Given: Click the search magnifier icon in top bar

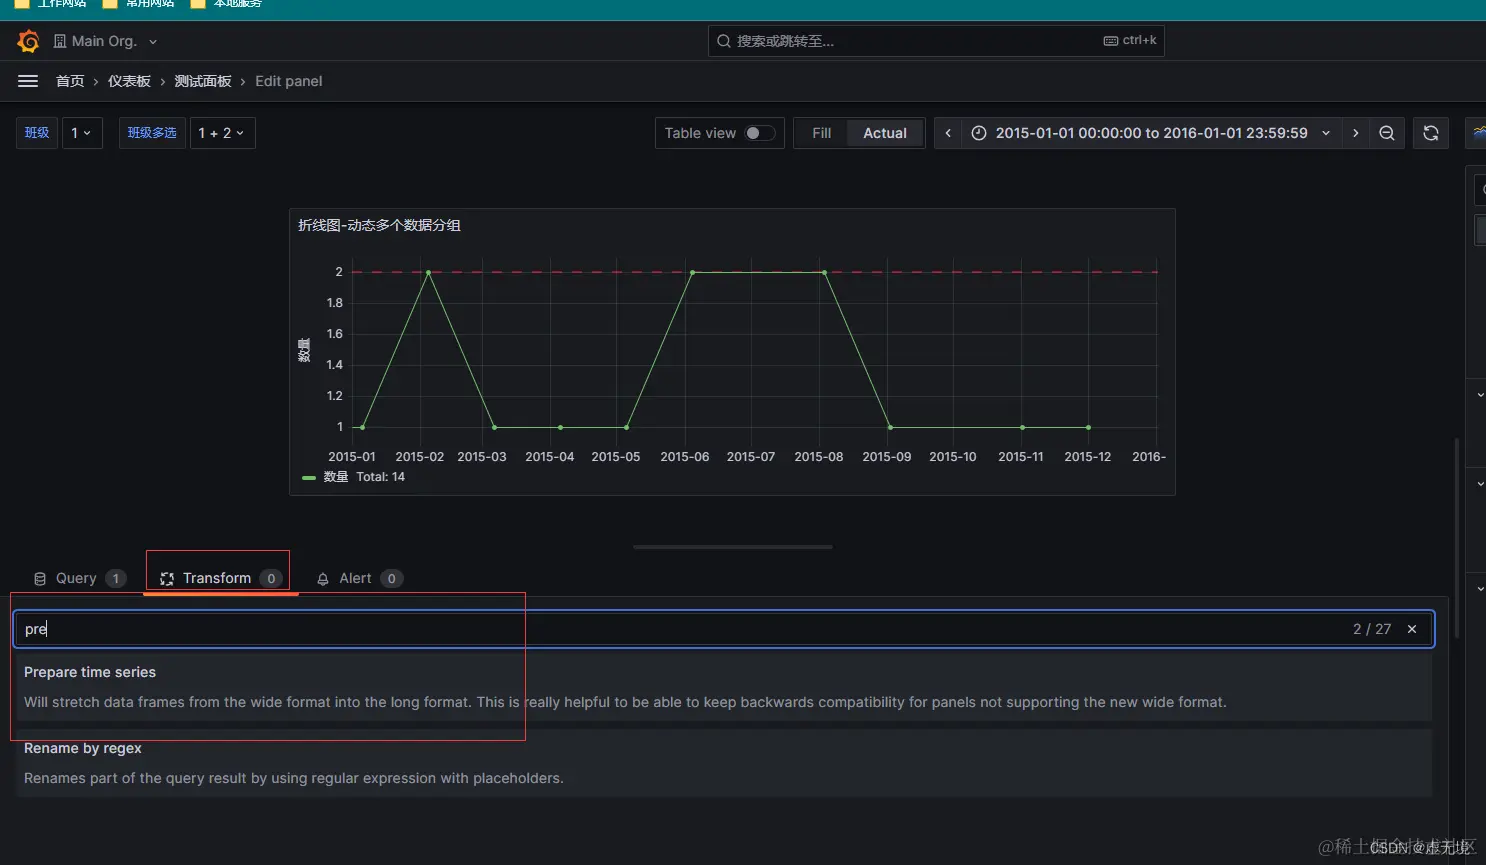Looking at the screenshot, I should [724, 41].
